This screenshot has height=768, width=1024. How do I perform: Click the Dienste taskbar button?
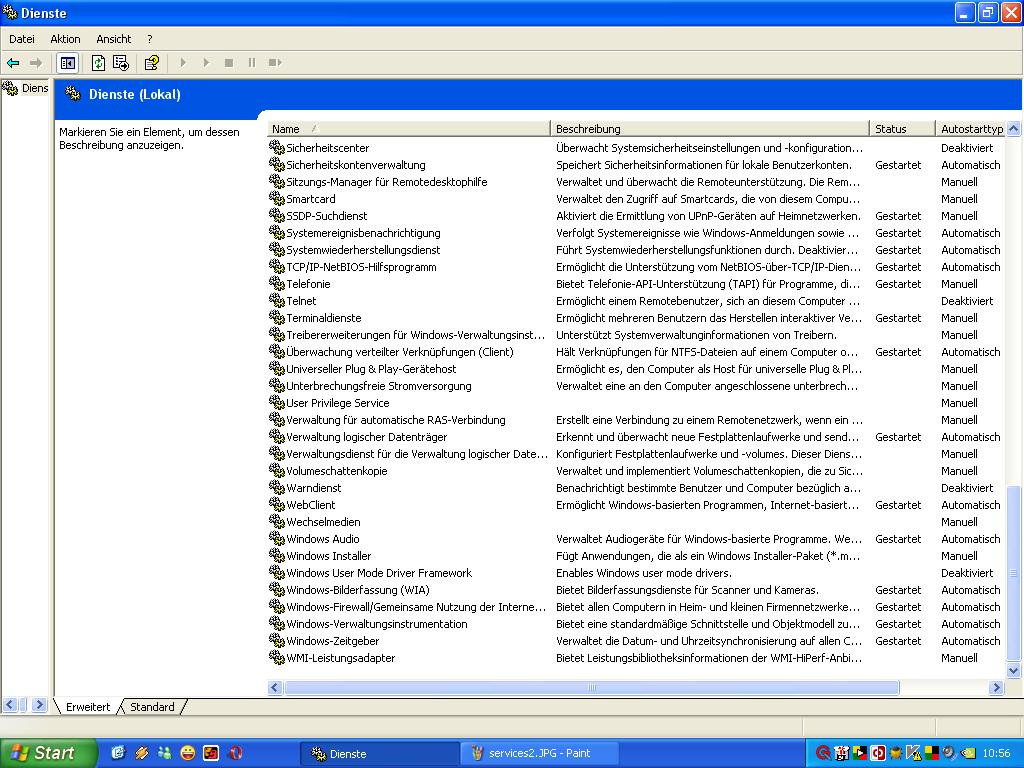click(380, 753)
